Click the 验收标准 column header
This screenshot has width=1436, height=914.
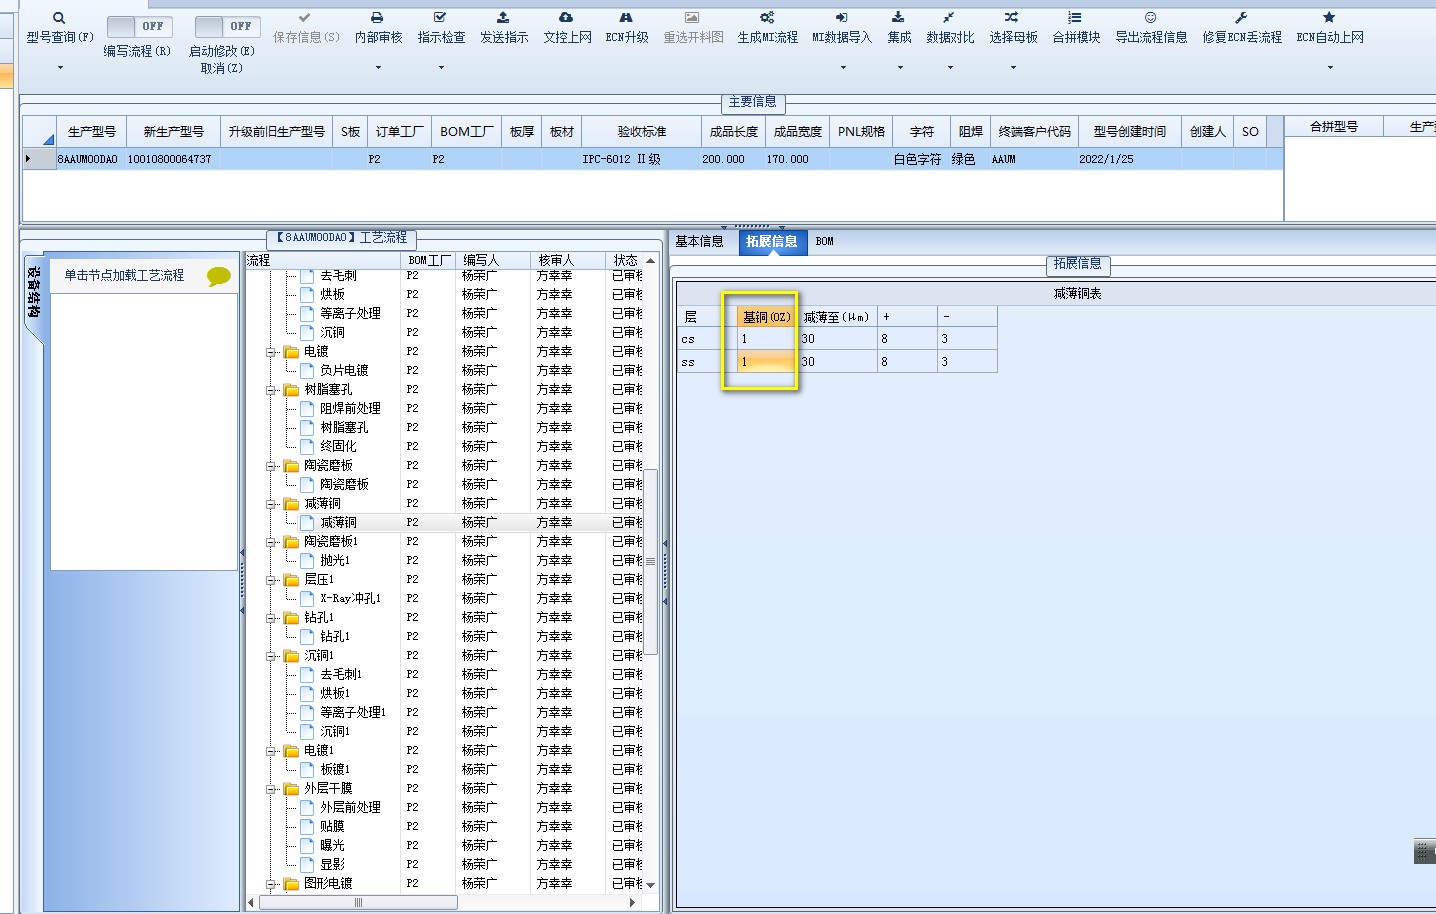tap(641, 132)
